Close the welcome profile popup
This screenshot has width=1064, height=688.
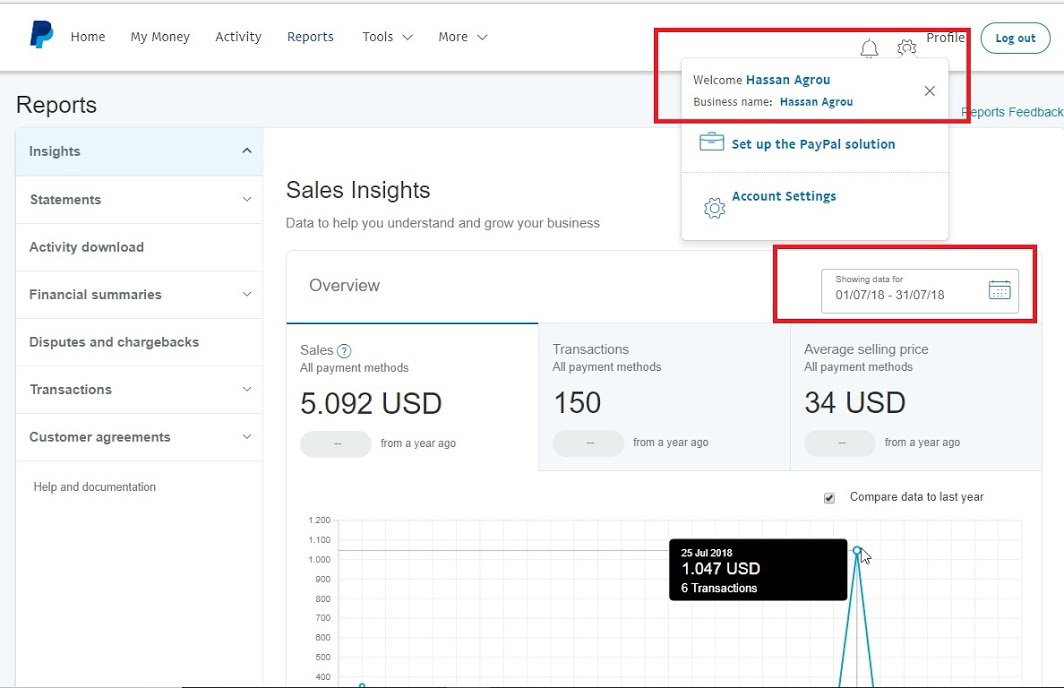click(930, 91)
